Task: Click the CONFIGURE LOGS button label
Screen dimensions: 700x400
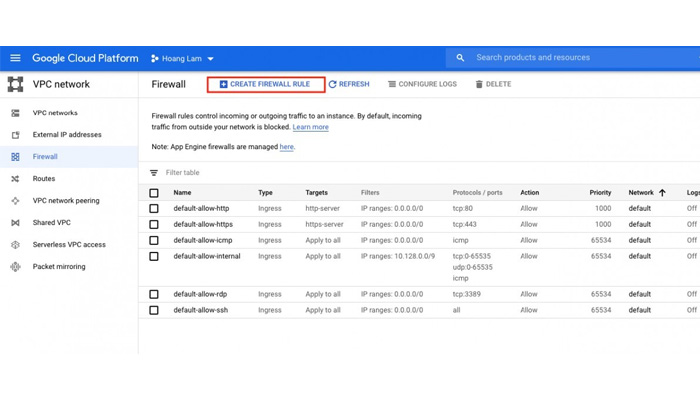Action: point(428,84)
